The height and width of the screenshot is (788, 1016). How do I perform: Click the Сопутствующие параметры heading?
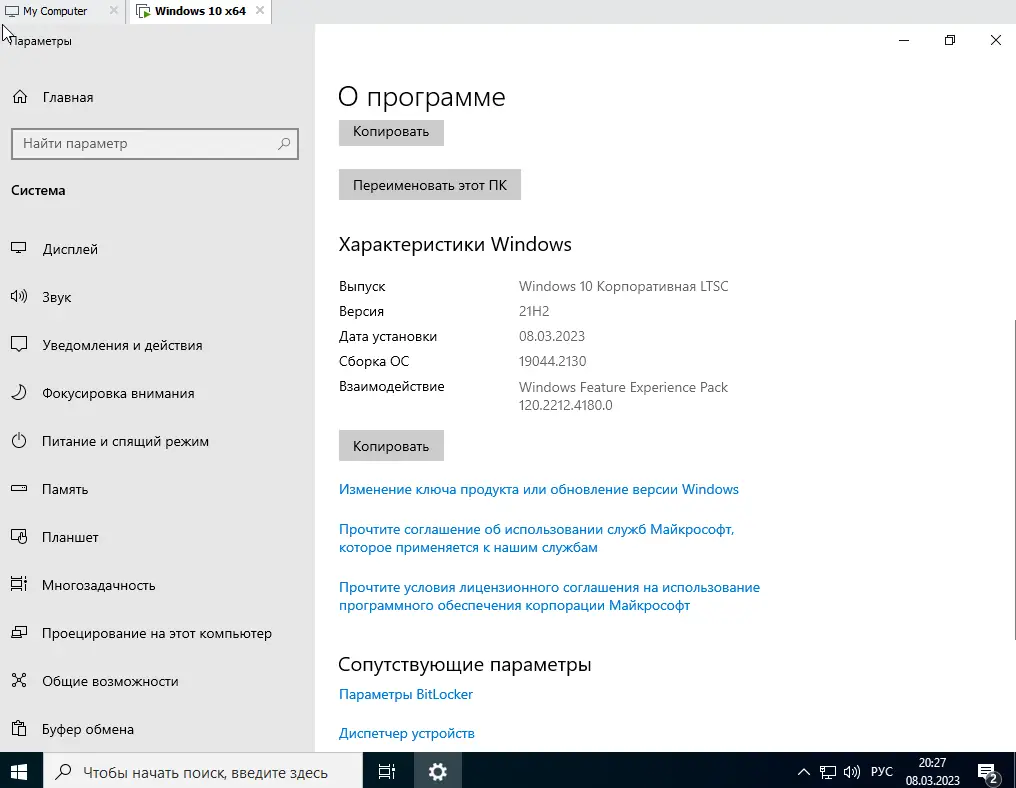click(465, 664)
